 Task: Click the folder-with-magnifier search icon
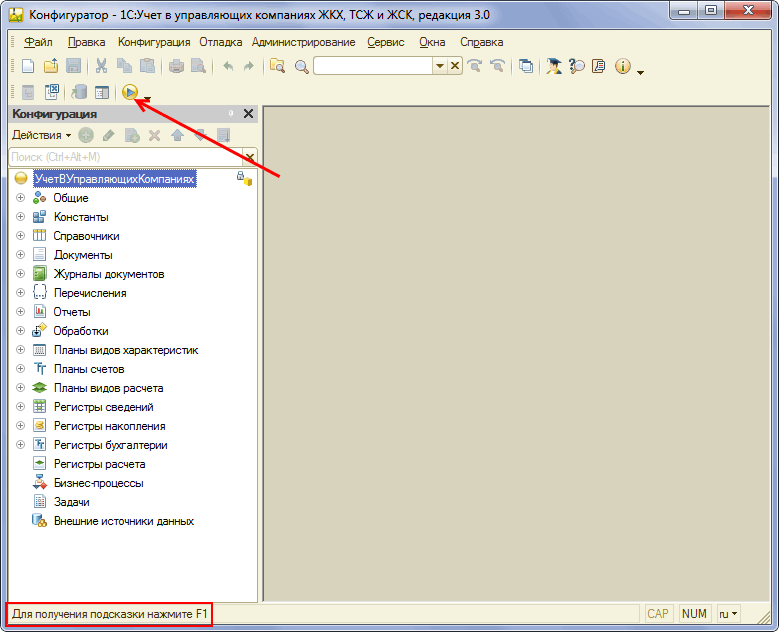pos(277,66)
